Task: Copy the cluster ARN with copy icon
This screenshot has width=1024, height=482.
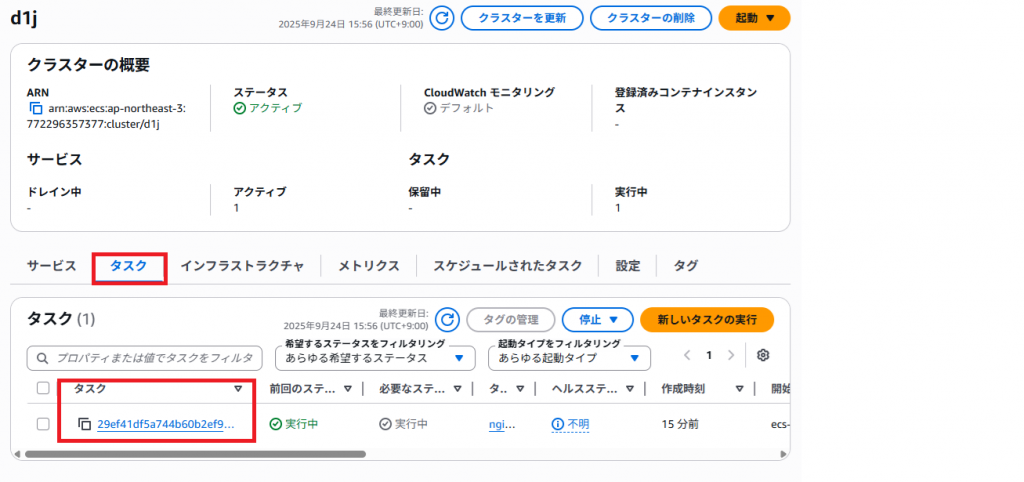Action: (x=36, y=108)
